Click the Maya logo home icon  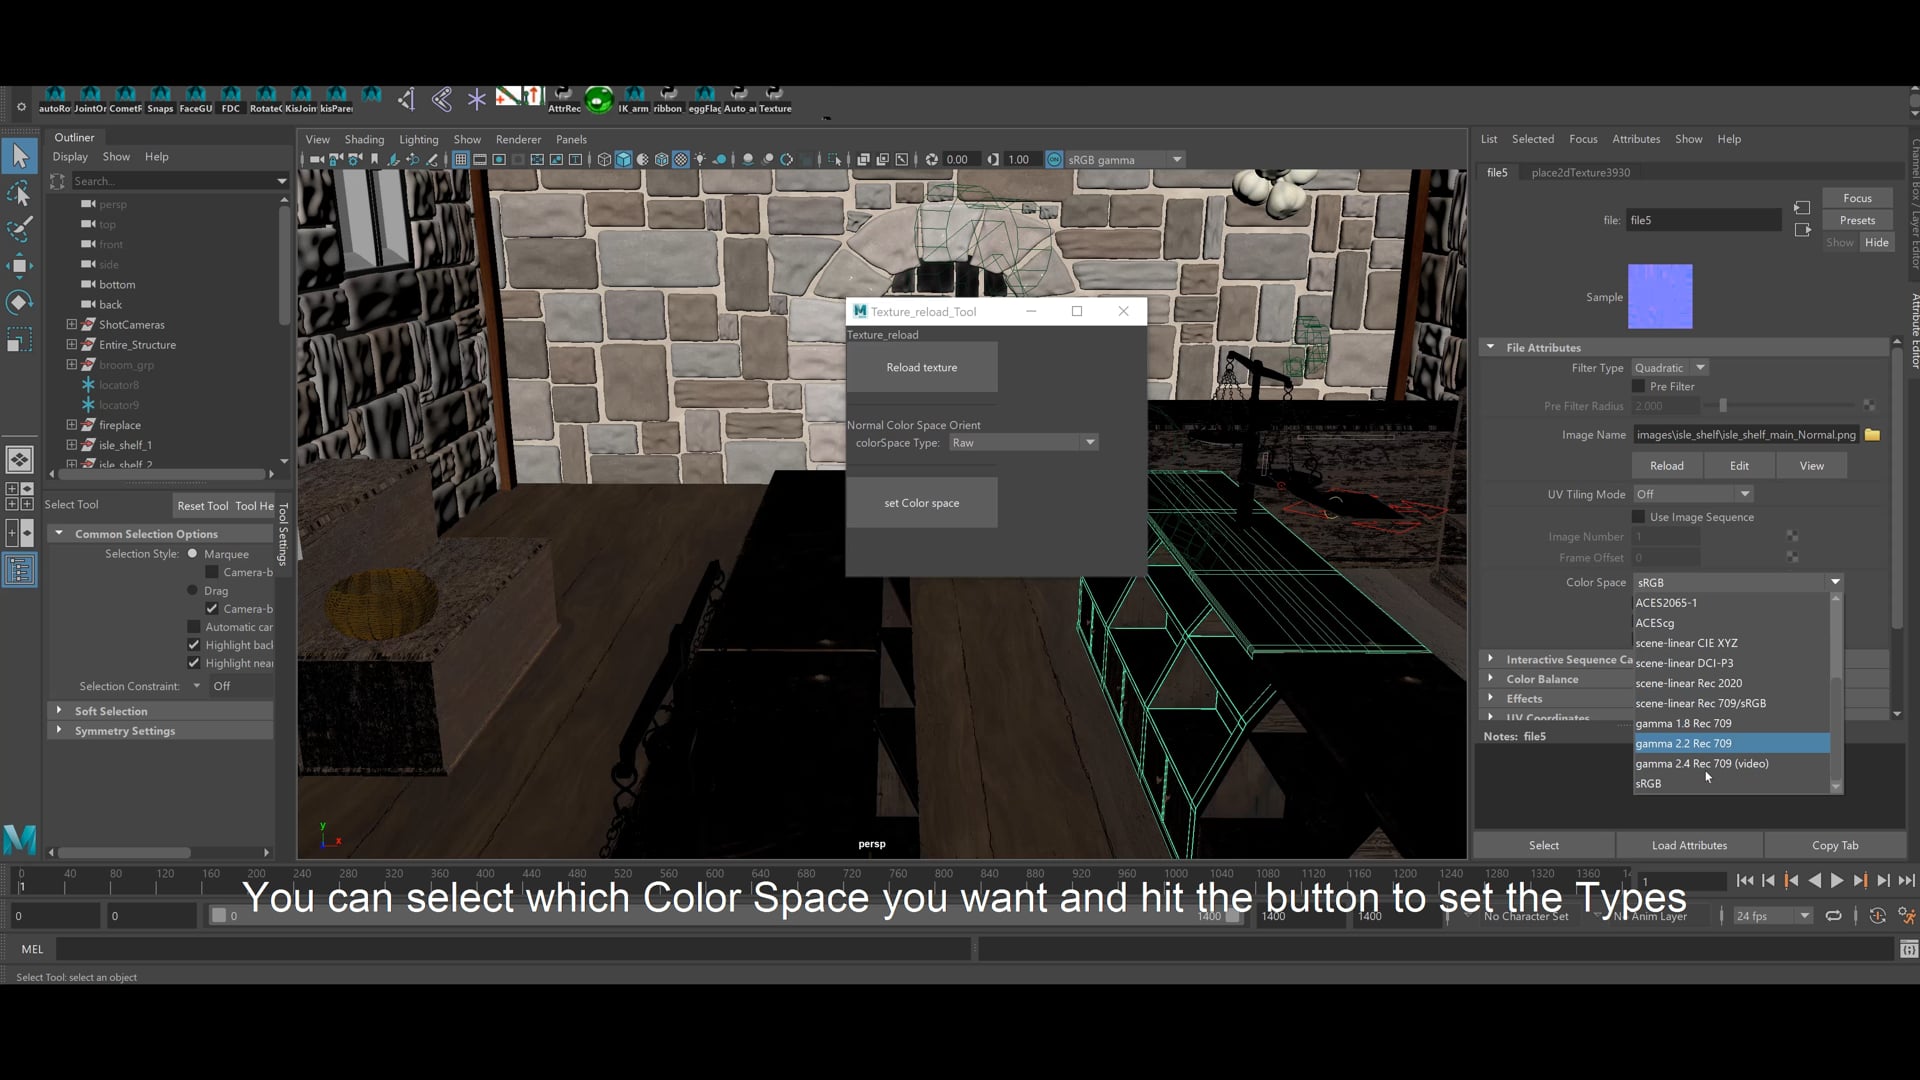(20, 838)
